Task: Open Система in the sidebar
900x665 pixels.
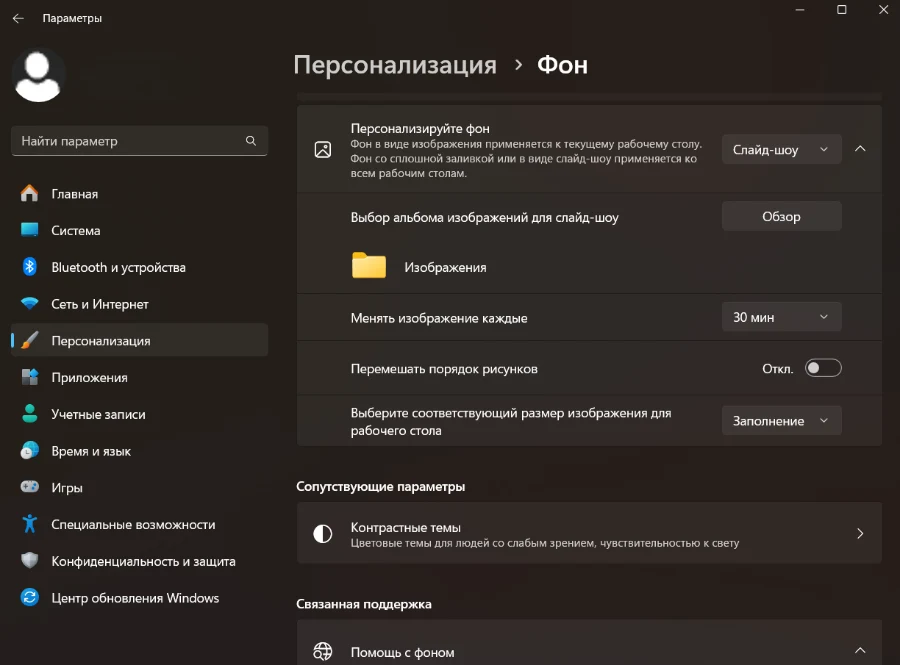Action: point(76,230)
